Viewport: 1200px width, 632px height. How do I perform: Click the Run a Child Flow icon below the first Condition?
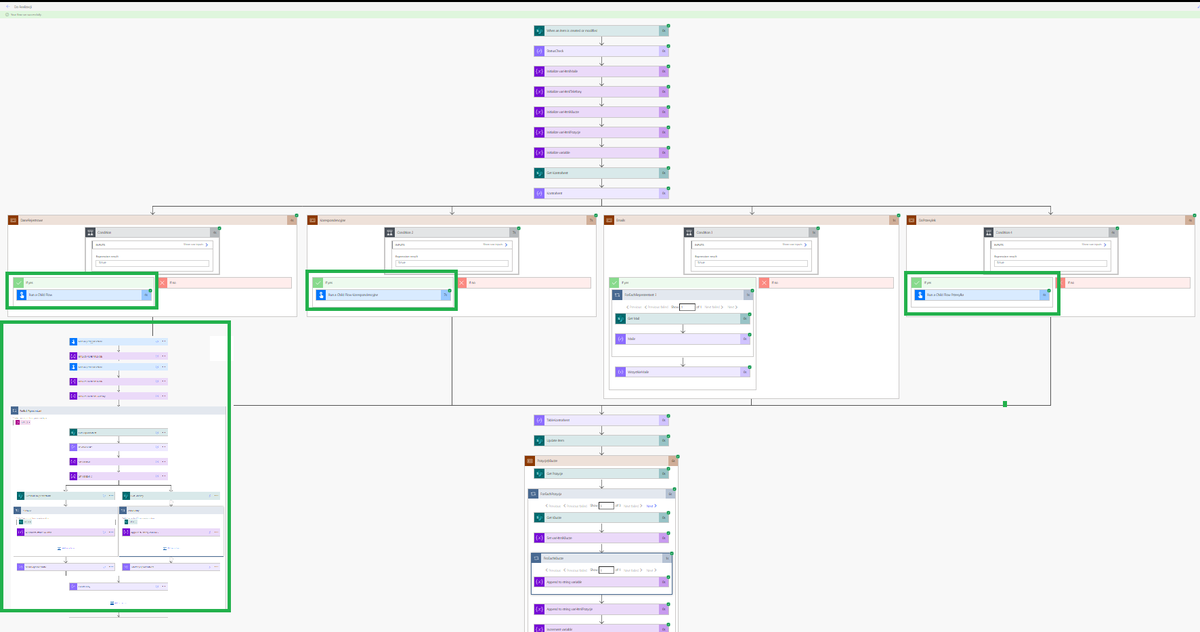click(22, 295)
